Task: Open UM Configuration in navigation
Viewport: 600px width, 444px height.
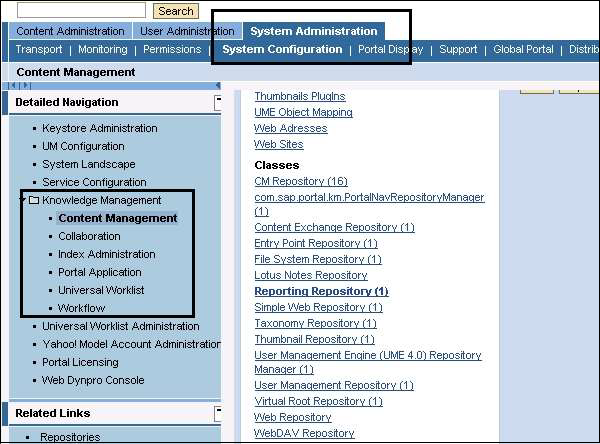Action: tap(83, 146)
